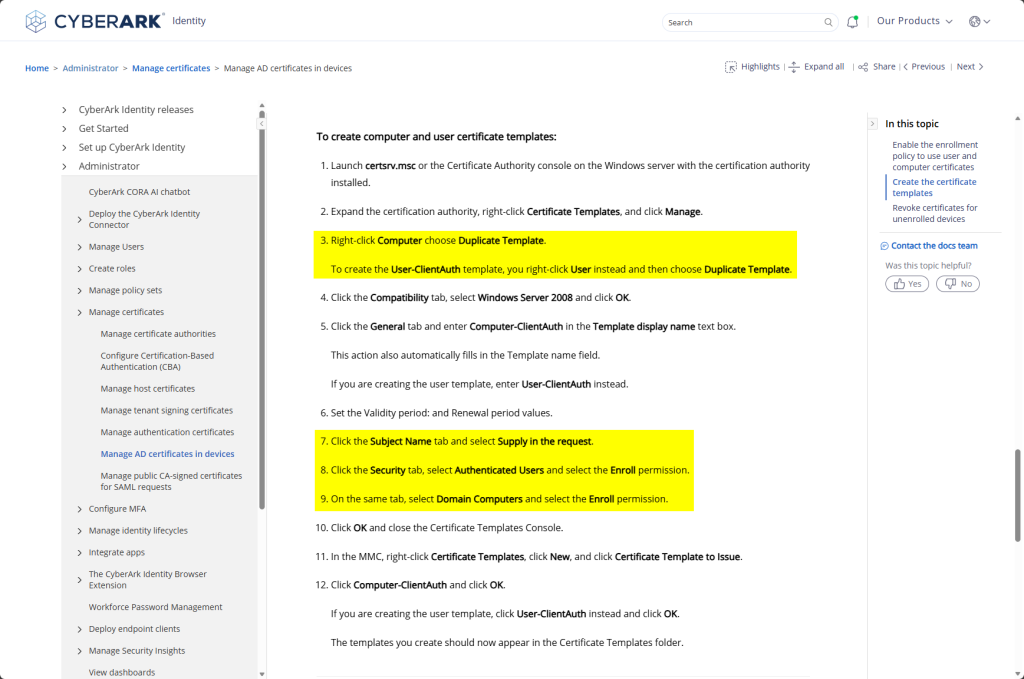Click into the Search input field
This screenshot has width=1024, height=679.
[740, 22]
